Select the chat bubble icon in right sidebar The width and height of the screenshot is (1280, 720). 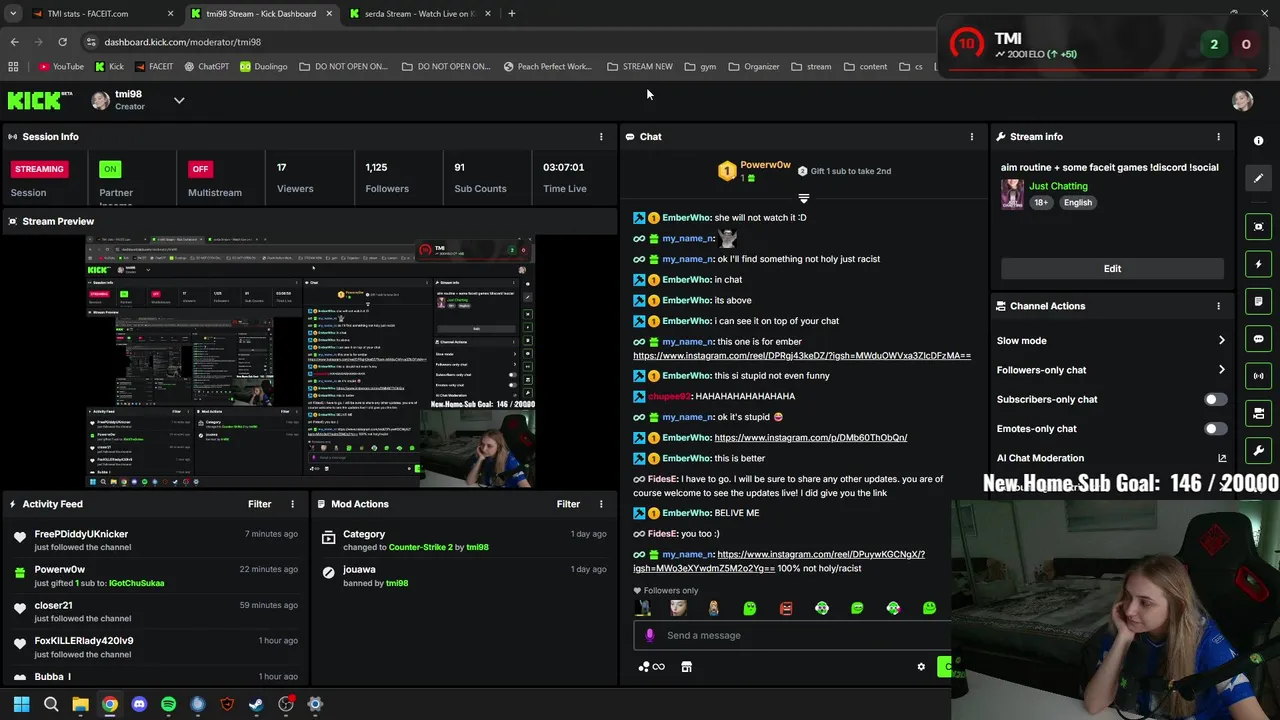click(x=1258, y=339)
